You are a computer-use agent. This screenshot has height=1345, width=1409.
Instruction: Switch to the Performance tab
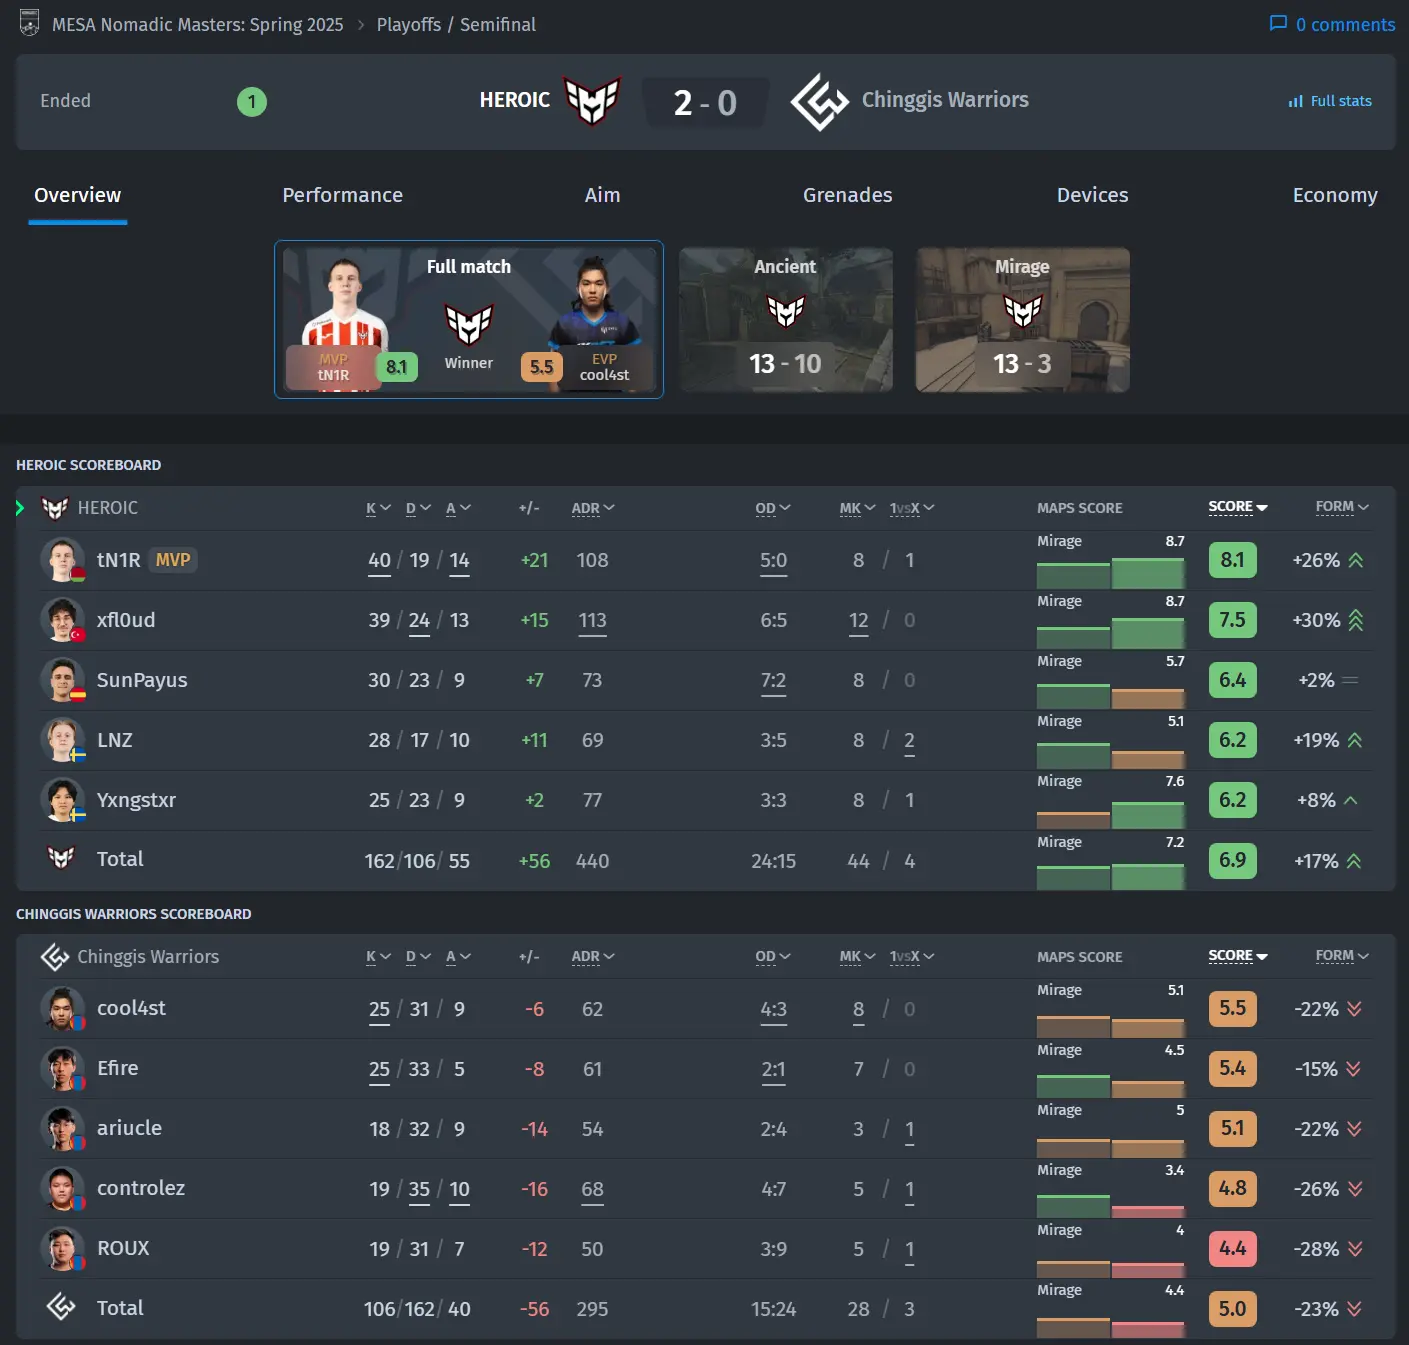pos(343,195)
